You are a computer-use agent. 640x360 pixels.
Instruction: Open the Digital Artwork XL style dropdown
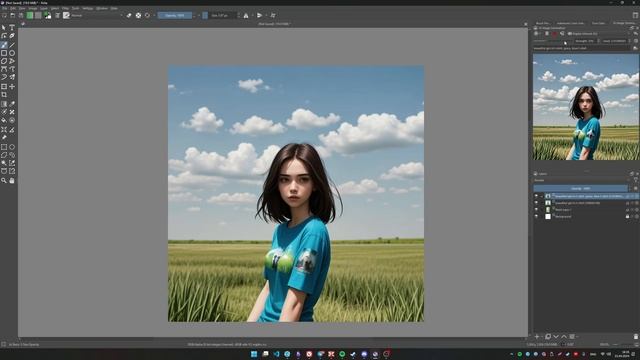click(598, 34)
